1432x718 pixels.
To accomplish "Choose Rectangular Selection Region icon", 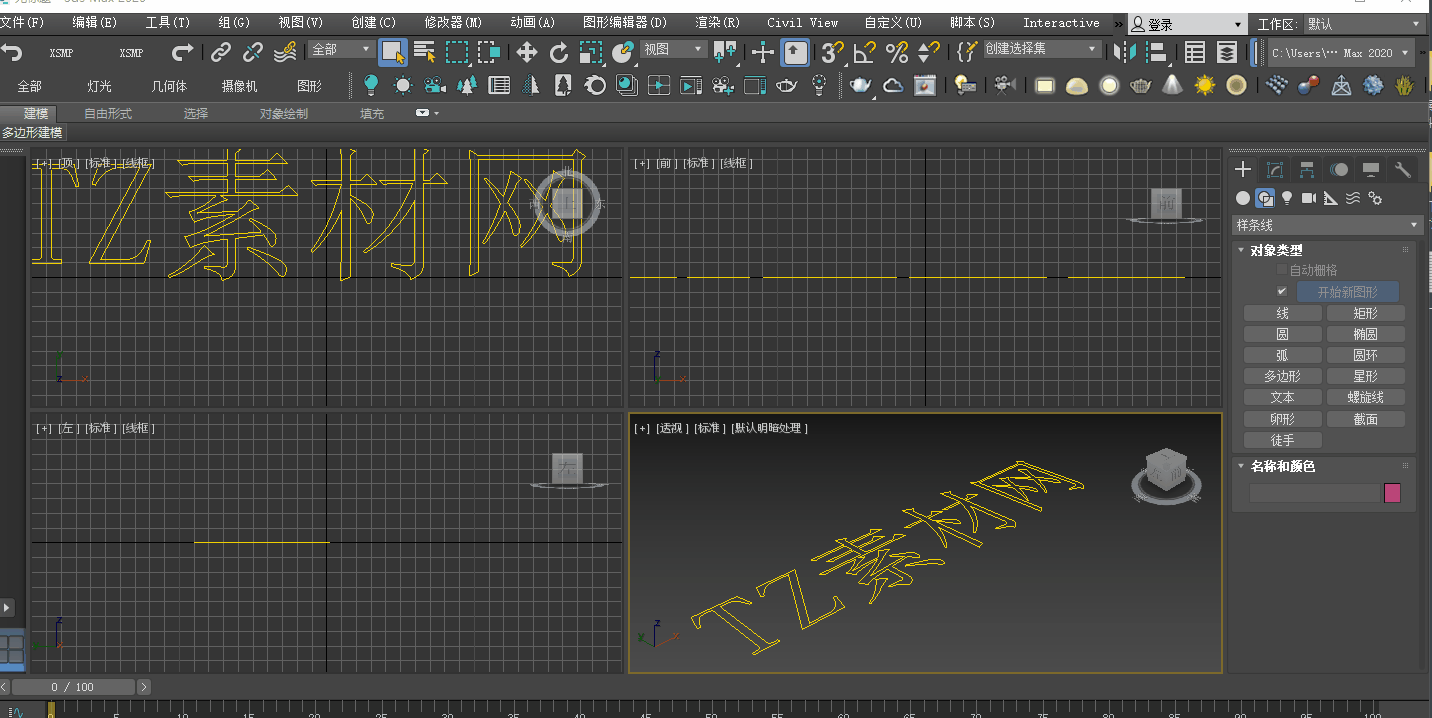I will (x=457, y=52).
